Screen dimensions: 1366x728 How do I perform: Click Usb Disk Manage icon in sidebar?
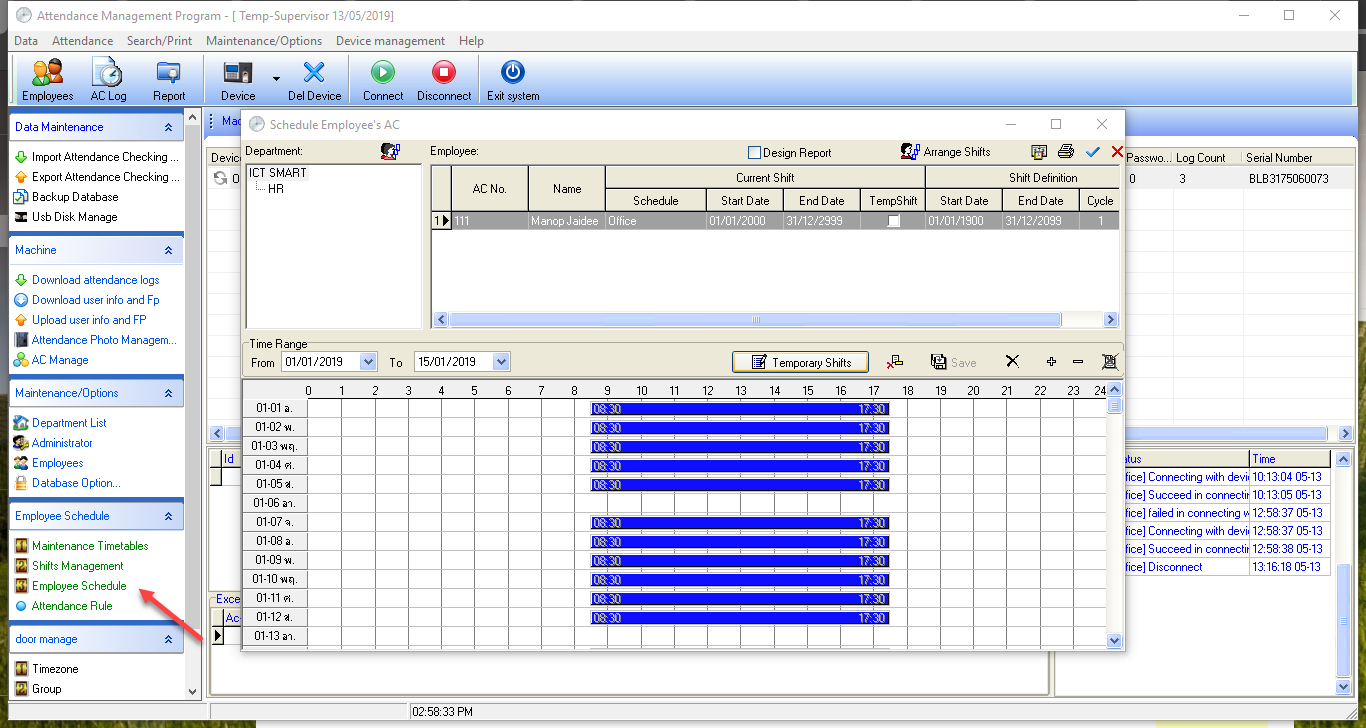[x=22, y=217]
